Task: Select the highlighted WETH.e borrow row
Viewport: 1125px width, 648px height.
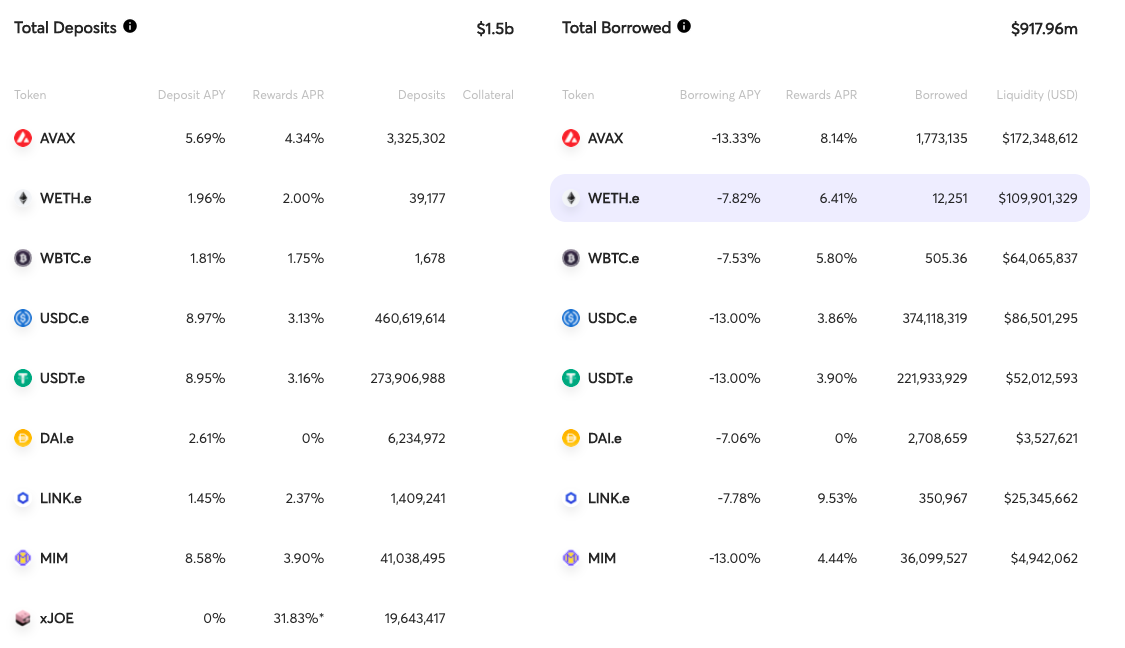Action: 819,198
